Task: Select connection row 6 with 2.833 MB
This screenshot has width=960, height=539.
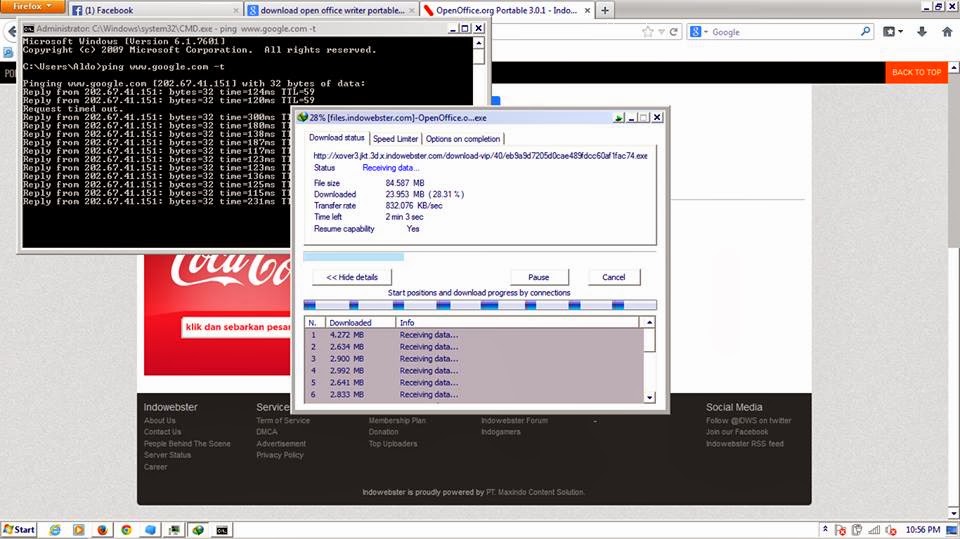Action: pyautogui.click(x=474, y=394)
